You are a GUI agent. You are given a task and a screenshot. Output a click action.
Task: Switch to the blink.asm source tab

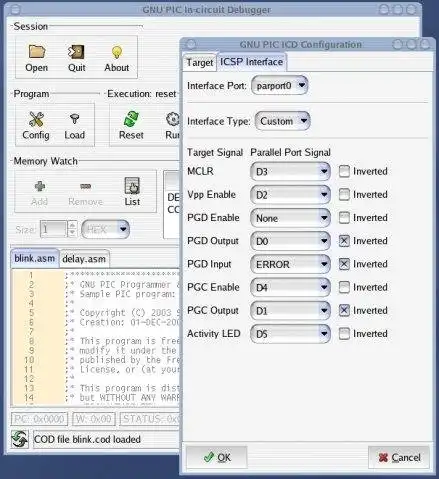pos(35,258)
